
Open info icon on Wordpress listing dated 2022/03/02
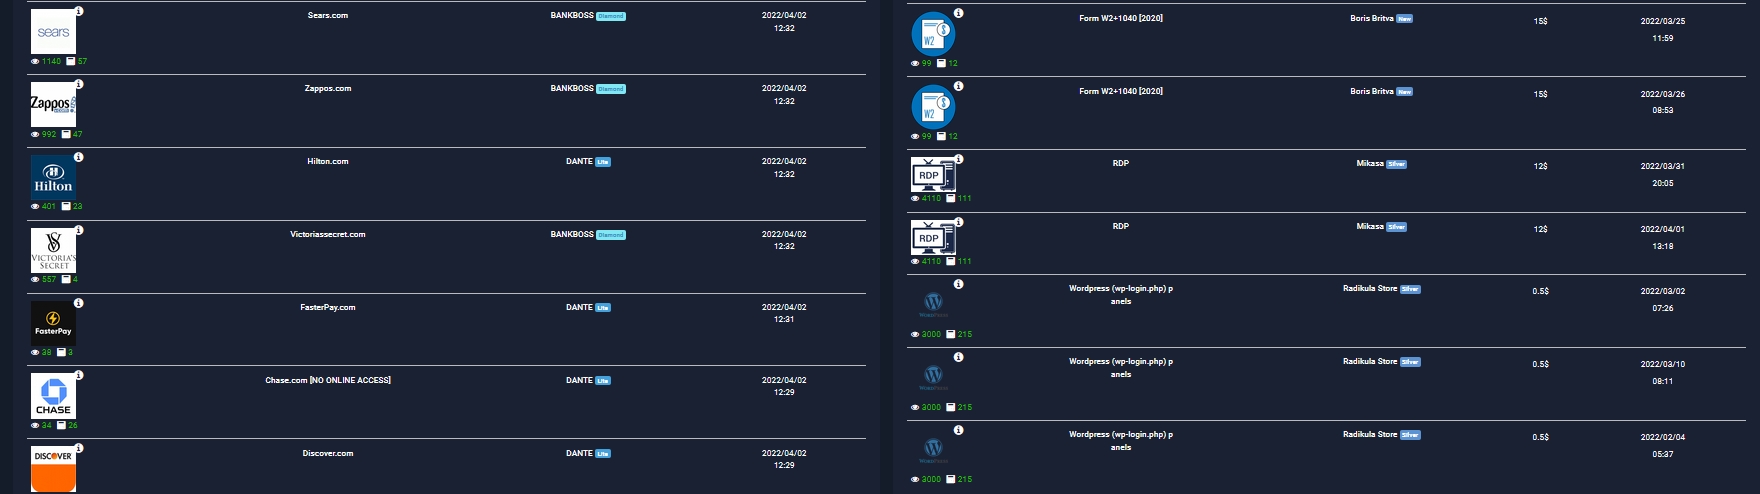click(x=958, y=284)
